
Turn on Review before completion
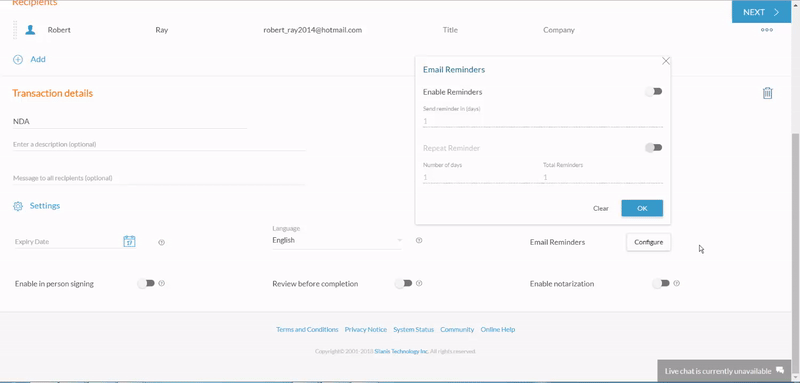tap(403, 283)
